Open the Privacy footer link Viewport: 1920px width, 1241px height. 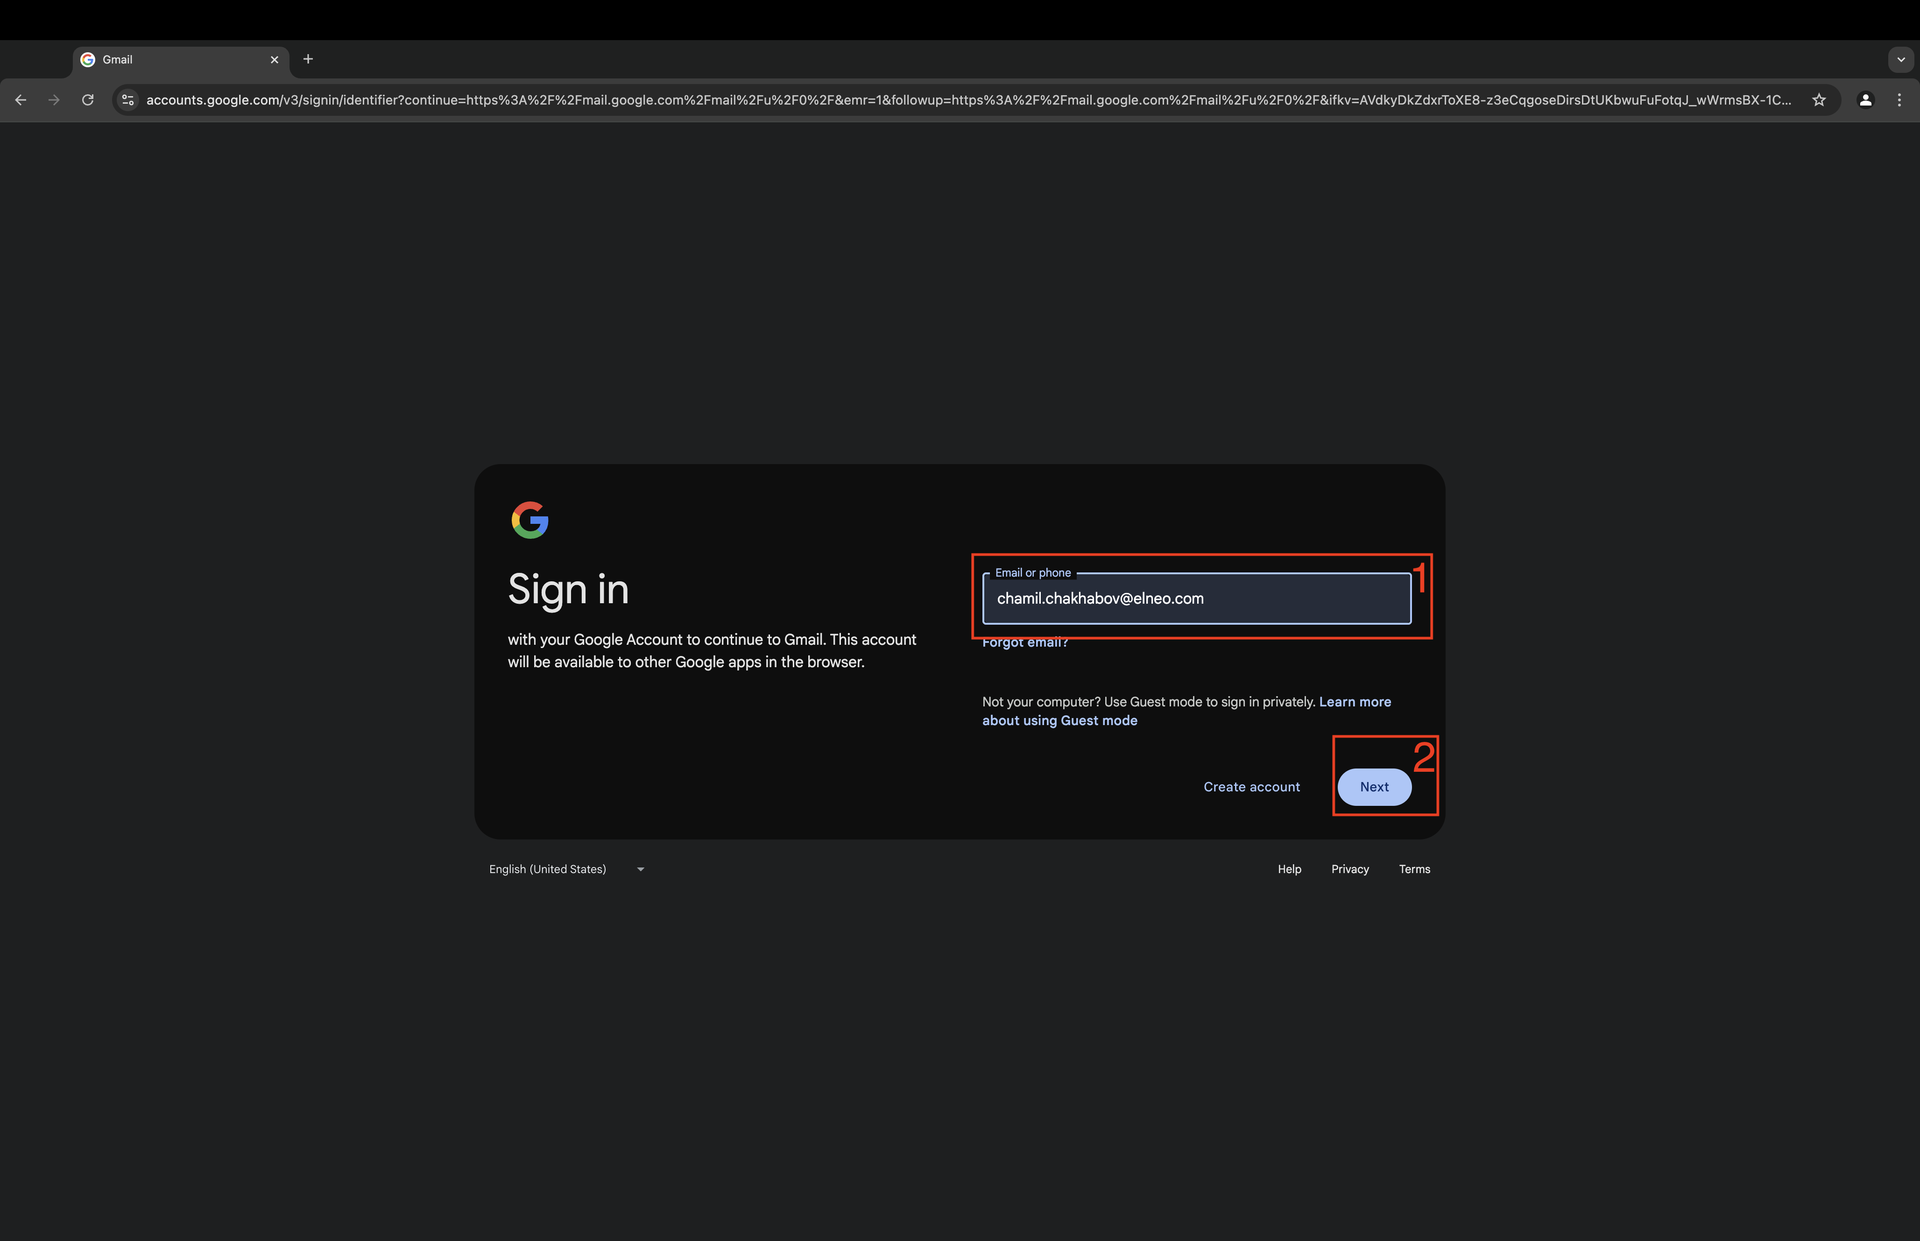tap(1349, 869)
